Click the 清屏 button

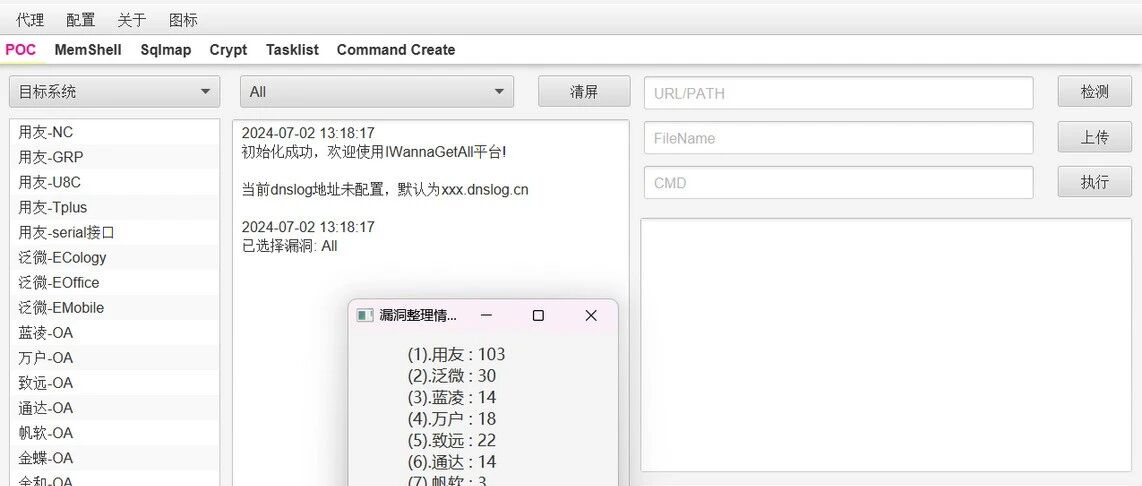pos(584,92)
